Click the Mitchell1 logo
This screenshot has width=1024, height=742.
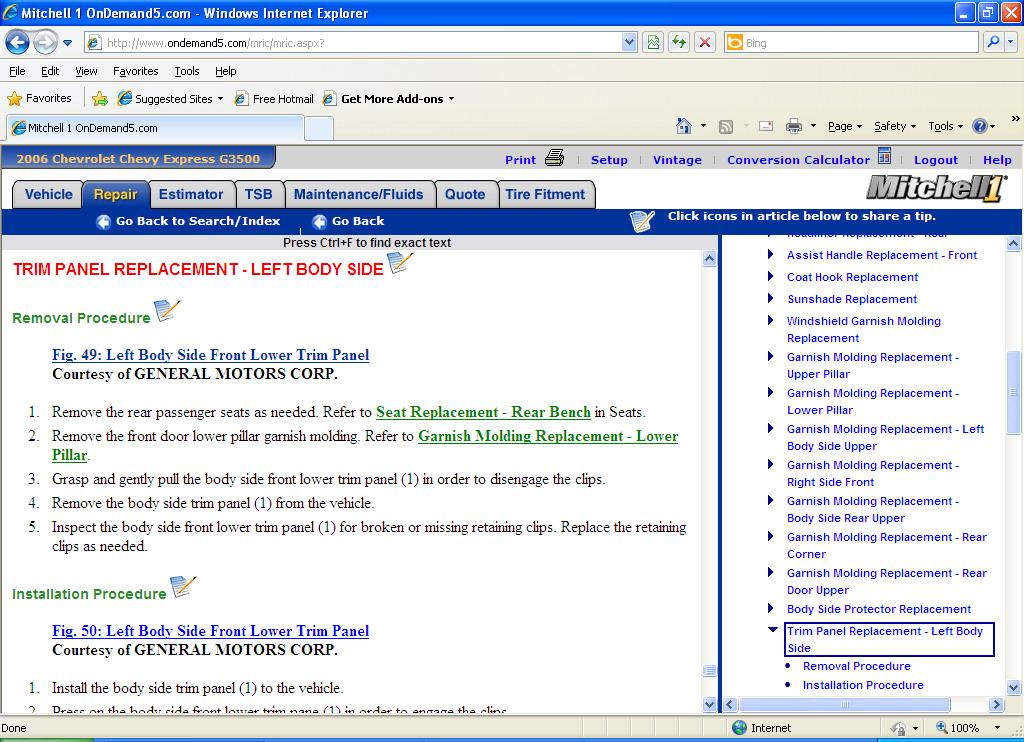[935, 189]
